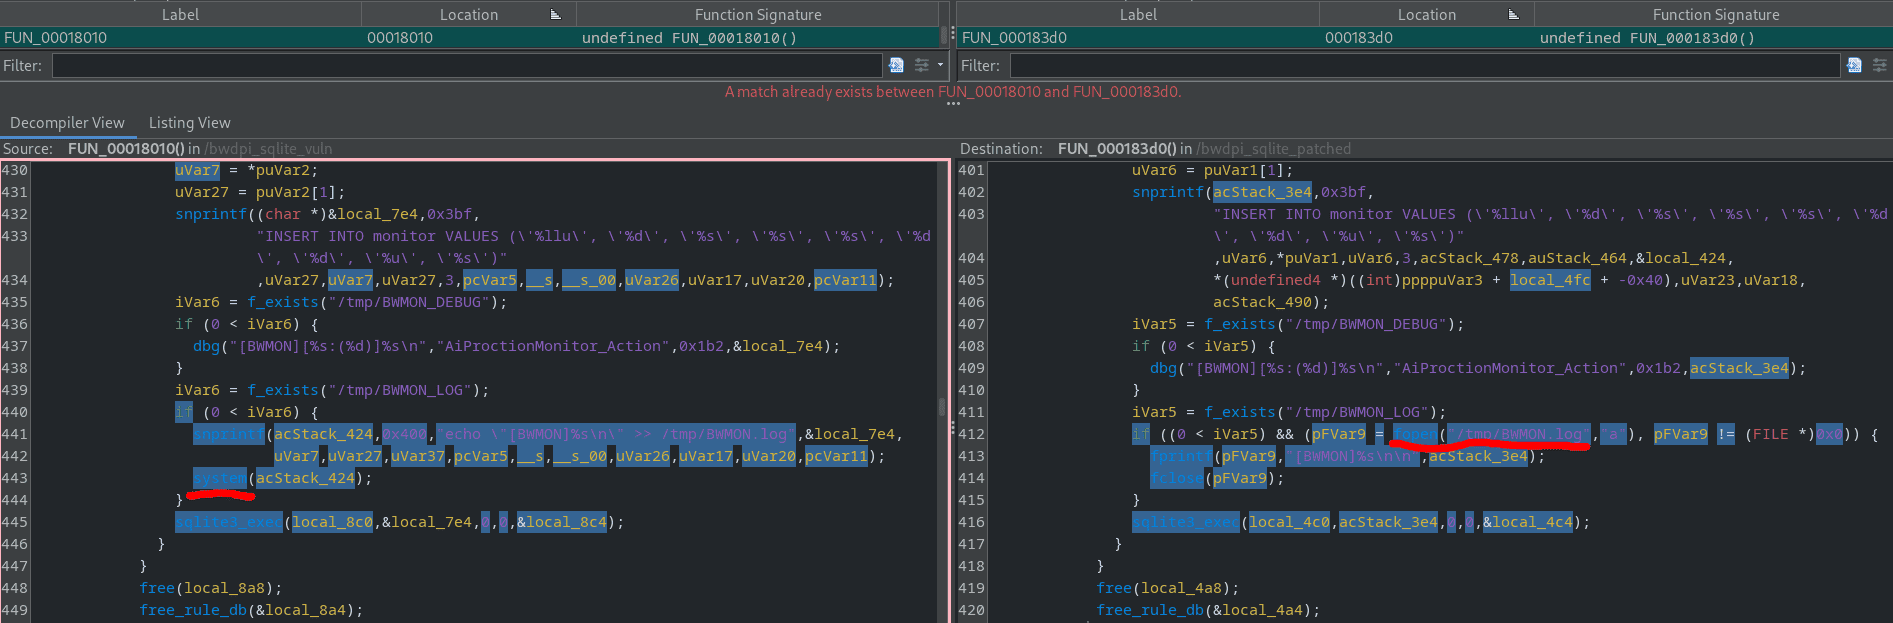Viewport: 1893px width, 623px height.
Task: Select FUN_000183d0 label cell in destination table
Action: [x=1138, y=38]
